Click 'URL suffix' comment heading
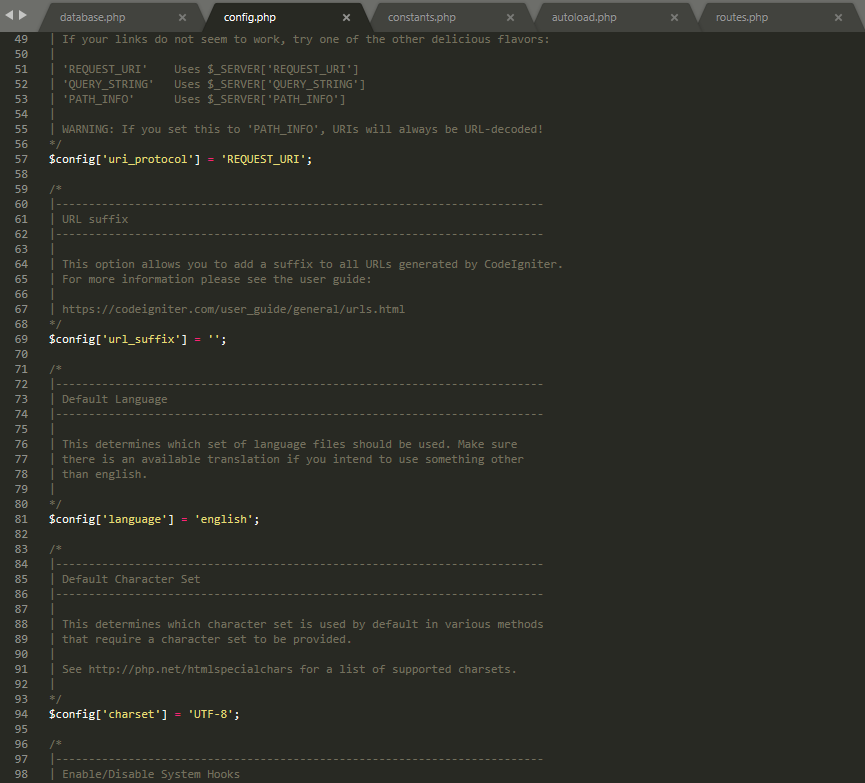The height and width of the screenshot is (783, 865). [95, 219]
